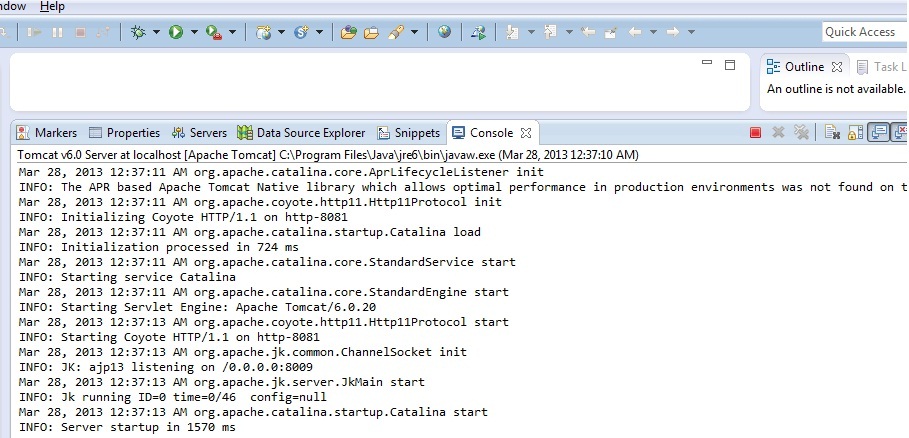Click the Open Task folder icon
The height and width of the screenshot is (438, 909).
coord(371,32)
